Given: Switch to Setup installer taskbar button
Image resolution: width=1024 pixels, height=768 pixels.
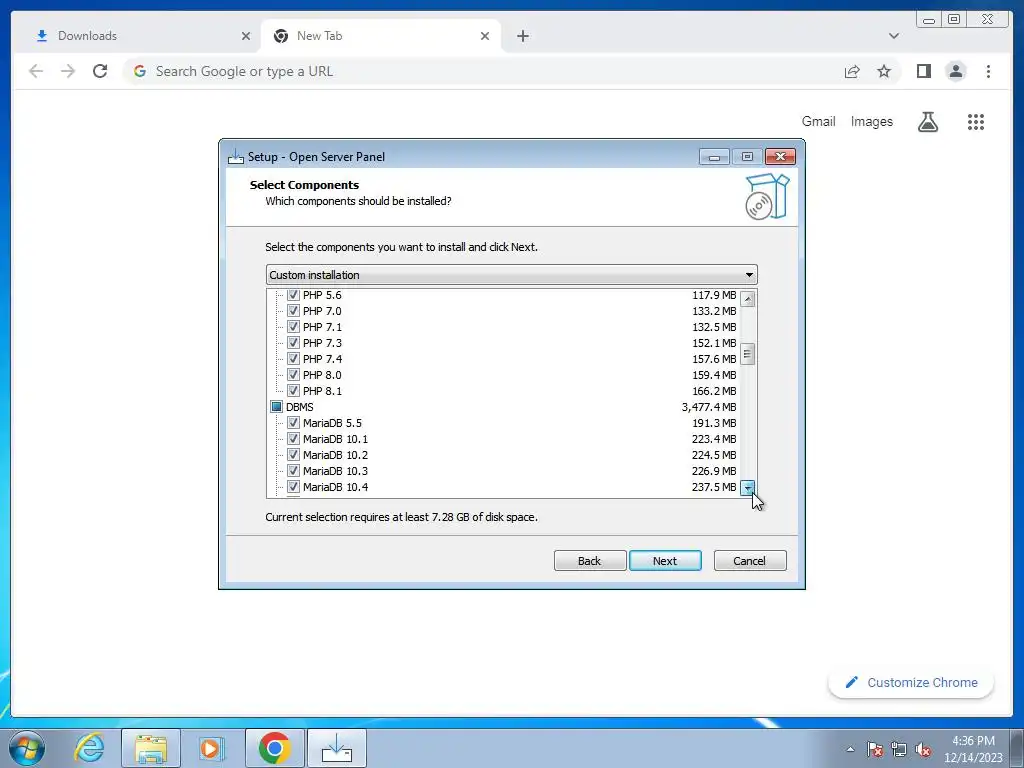Looking at the screenshot, I should [x=336, y=748].
